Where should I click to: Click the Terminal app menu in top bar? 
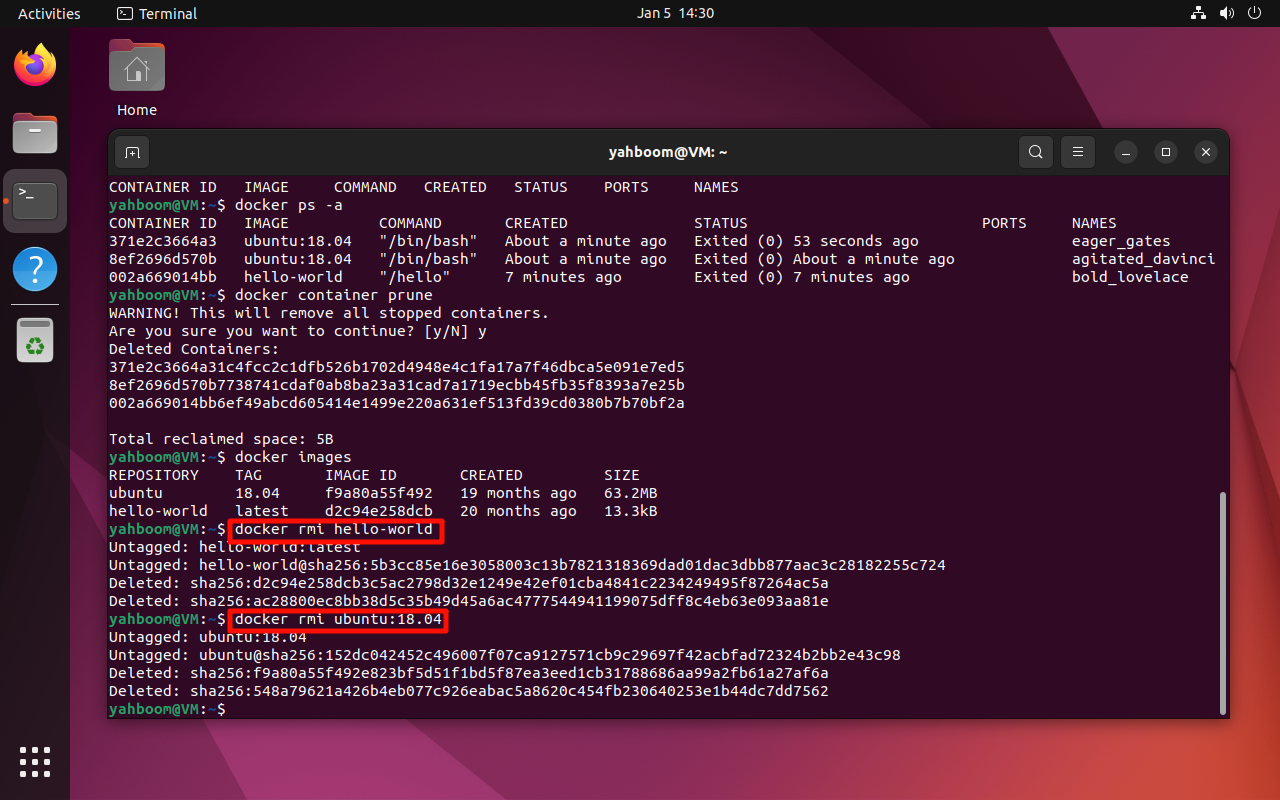[x=156, y=13]
